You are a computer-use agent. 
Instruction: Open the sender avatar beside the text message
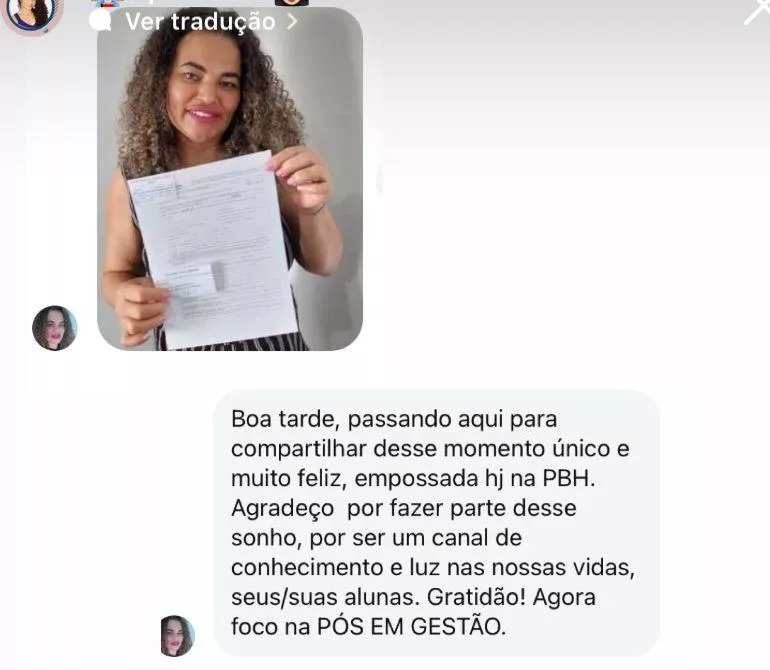pyautogui.click(x=177, y=636)
